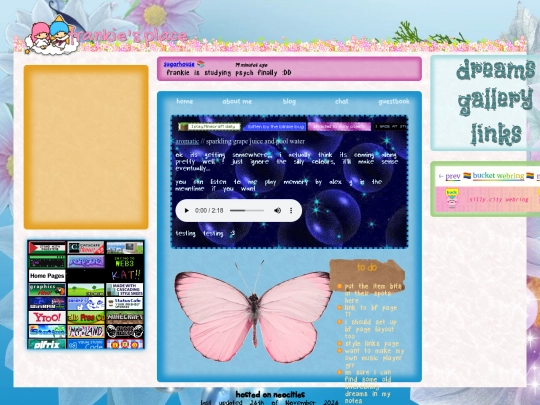This screenshot has height=405, width=540.
Task: Open the blog nav link
Action: pyautogui.click(x=289, y=101)
